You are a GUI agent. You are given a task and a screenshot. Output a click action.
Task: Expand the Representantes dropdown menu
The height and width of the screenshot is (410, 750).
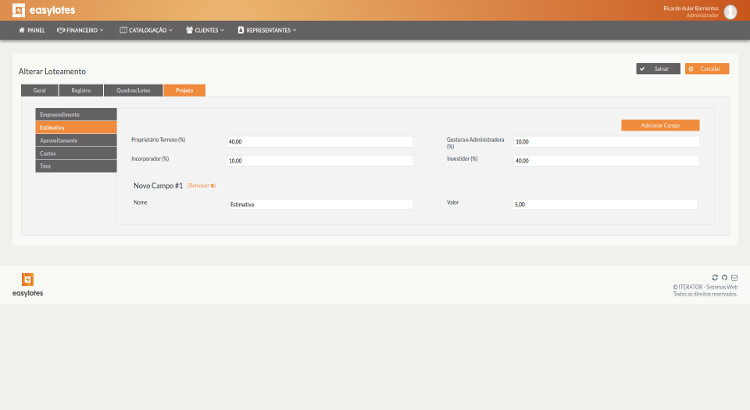tap(267, 30)
